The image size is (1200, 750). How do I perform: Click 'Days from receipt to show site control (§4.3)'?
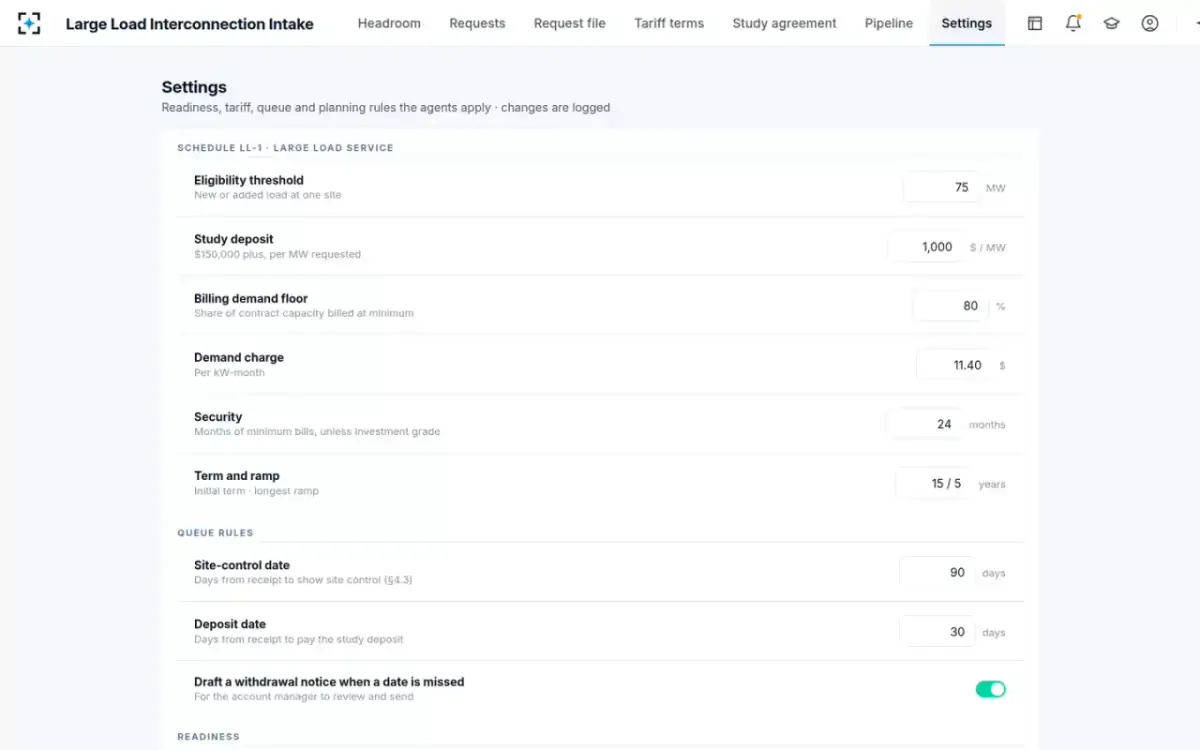click(303, 580)
